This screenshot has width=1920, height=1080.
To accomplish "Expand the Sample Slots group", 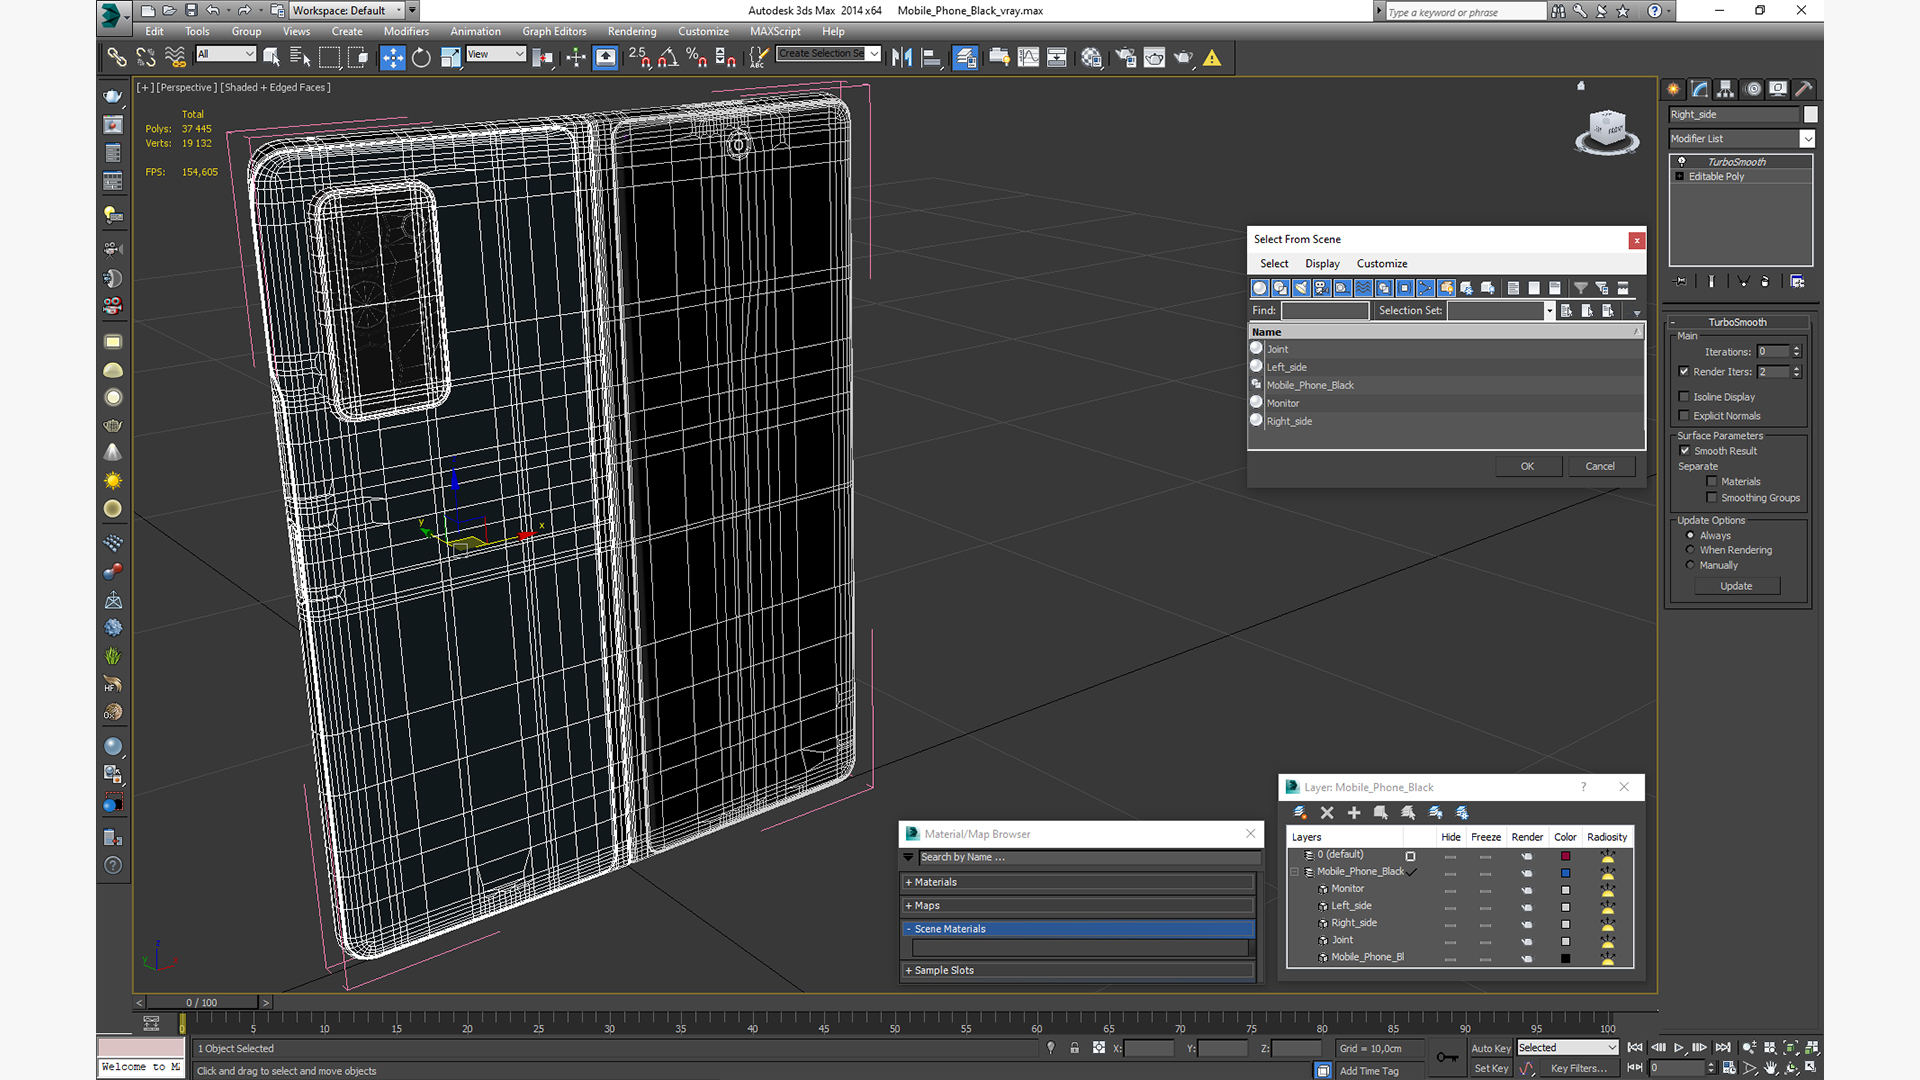I will (1078, 970).
